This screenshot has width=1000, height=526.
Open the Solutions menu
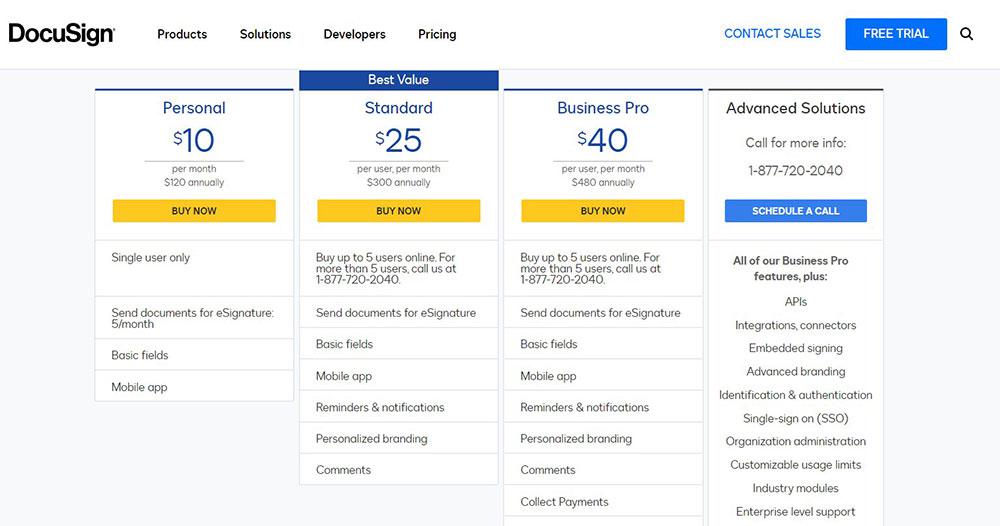265,34
